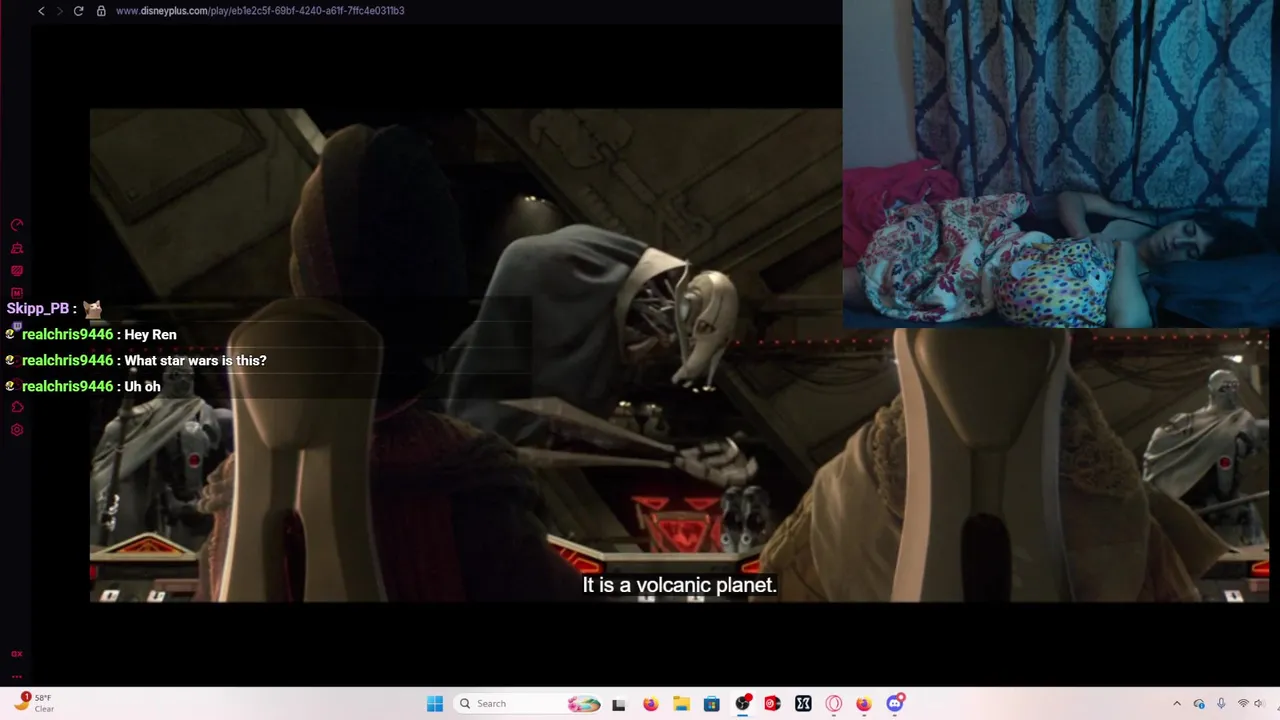Image resolution: width=1280 pixels, height=720 pixels.
Task: Open the red circular app on taskbar
Action: 772,704
